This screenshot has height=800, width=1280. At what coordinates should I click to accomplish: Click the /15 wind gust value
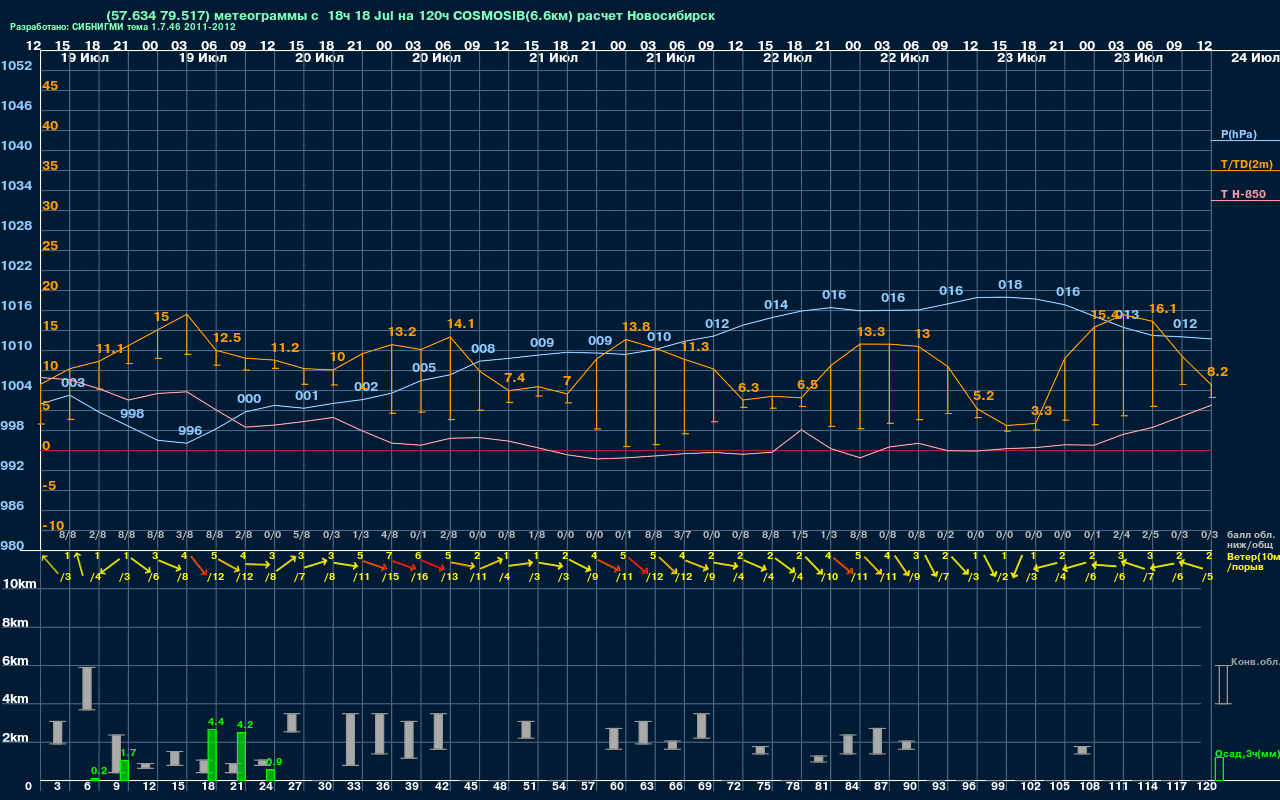click(x=391, y=576)
